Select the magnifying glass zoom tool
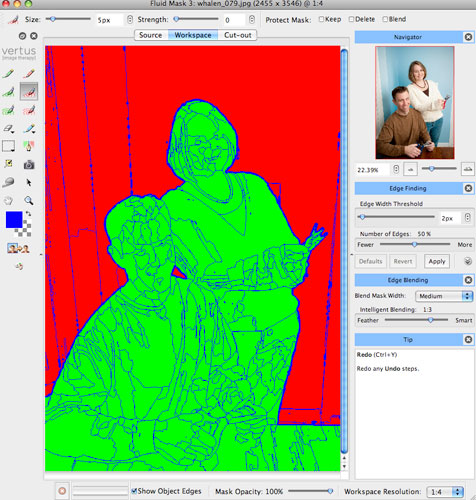This screenshot has height=500, width=476. 29,200
